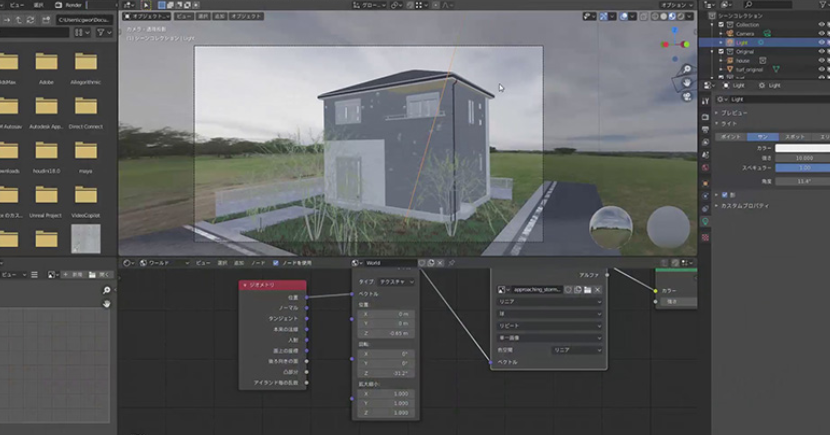830x435 pixels.
Task: Open the リピート extension dropdown
Action: (x=549, y=326)
